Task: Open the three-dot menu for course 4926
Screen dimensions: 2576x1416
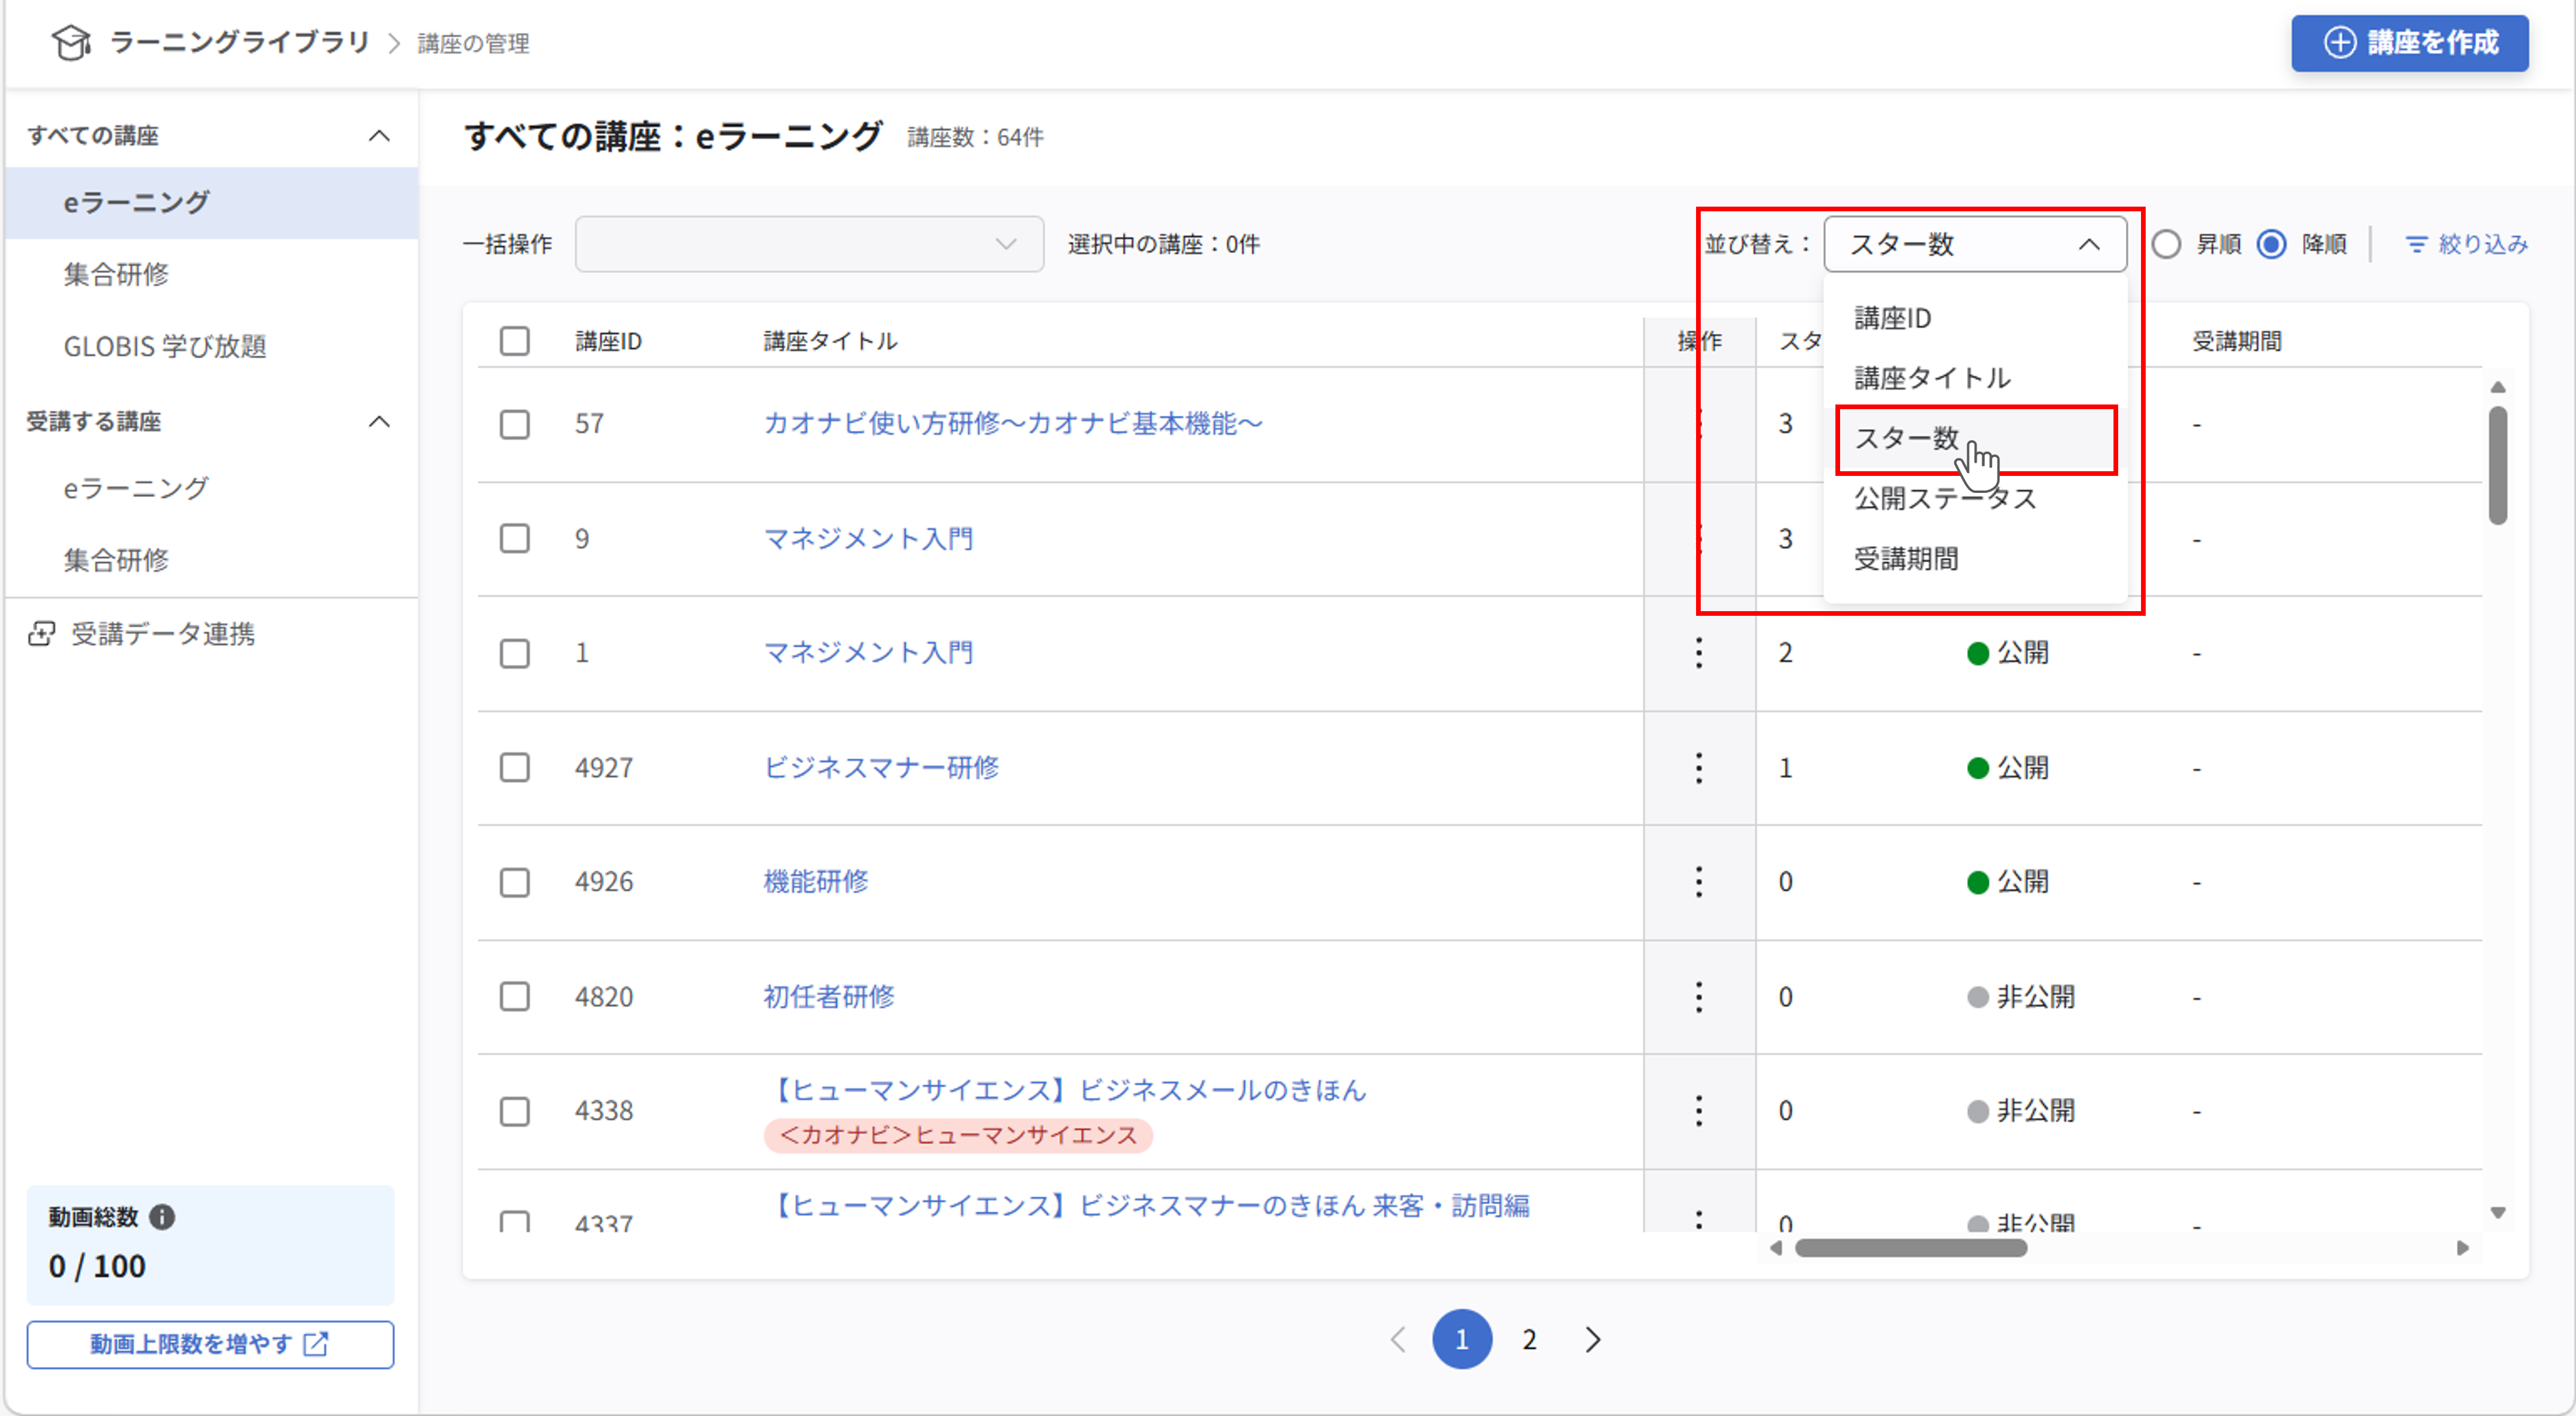Action: pyautogui.click(x=1698, y=882)
